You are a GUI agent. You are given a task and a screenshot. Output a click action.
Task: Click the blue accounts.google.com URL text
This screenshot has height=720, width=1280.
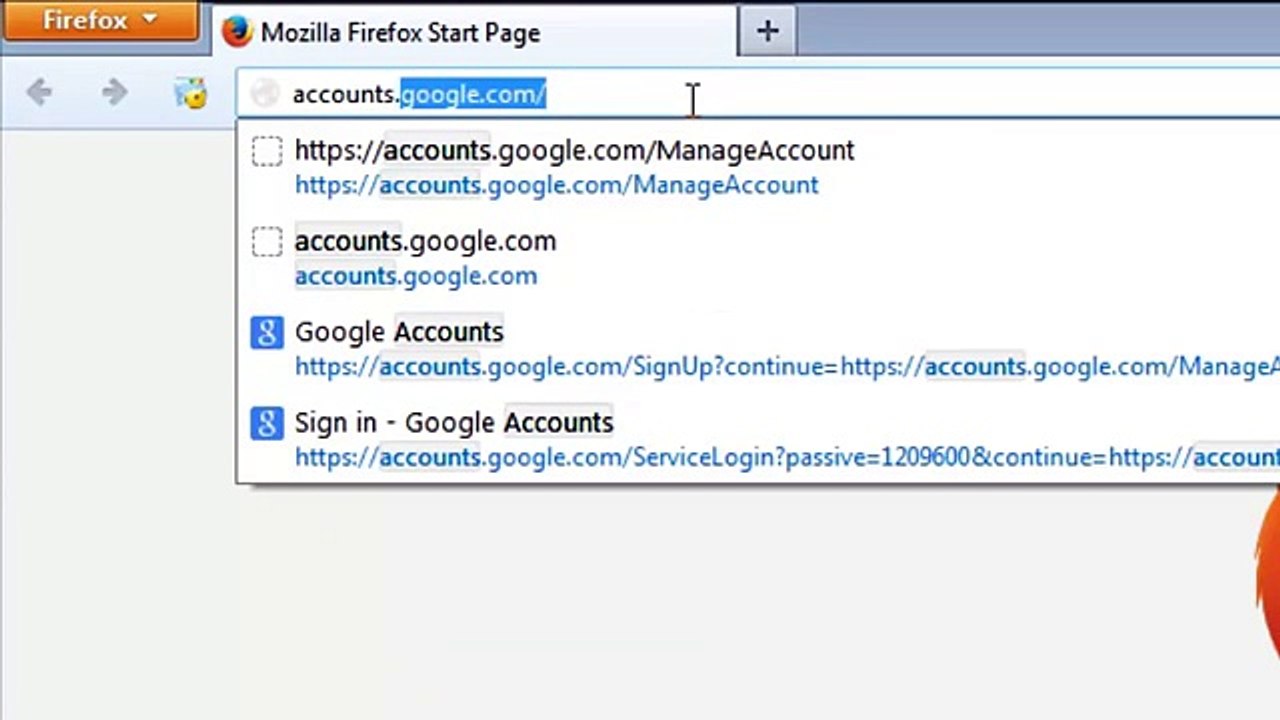(415, 276)
